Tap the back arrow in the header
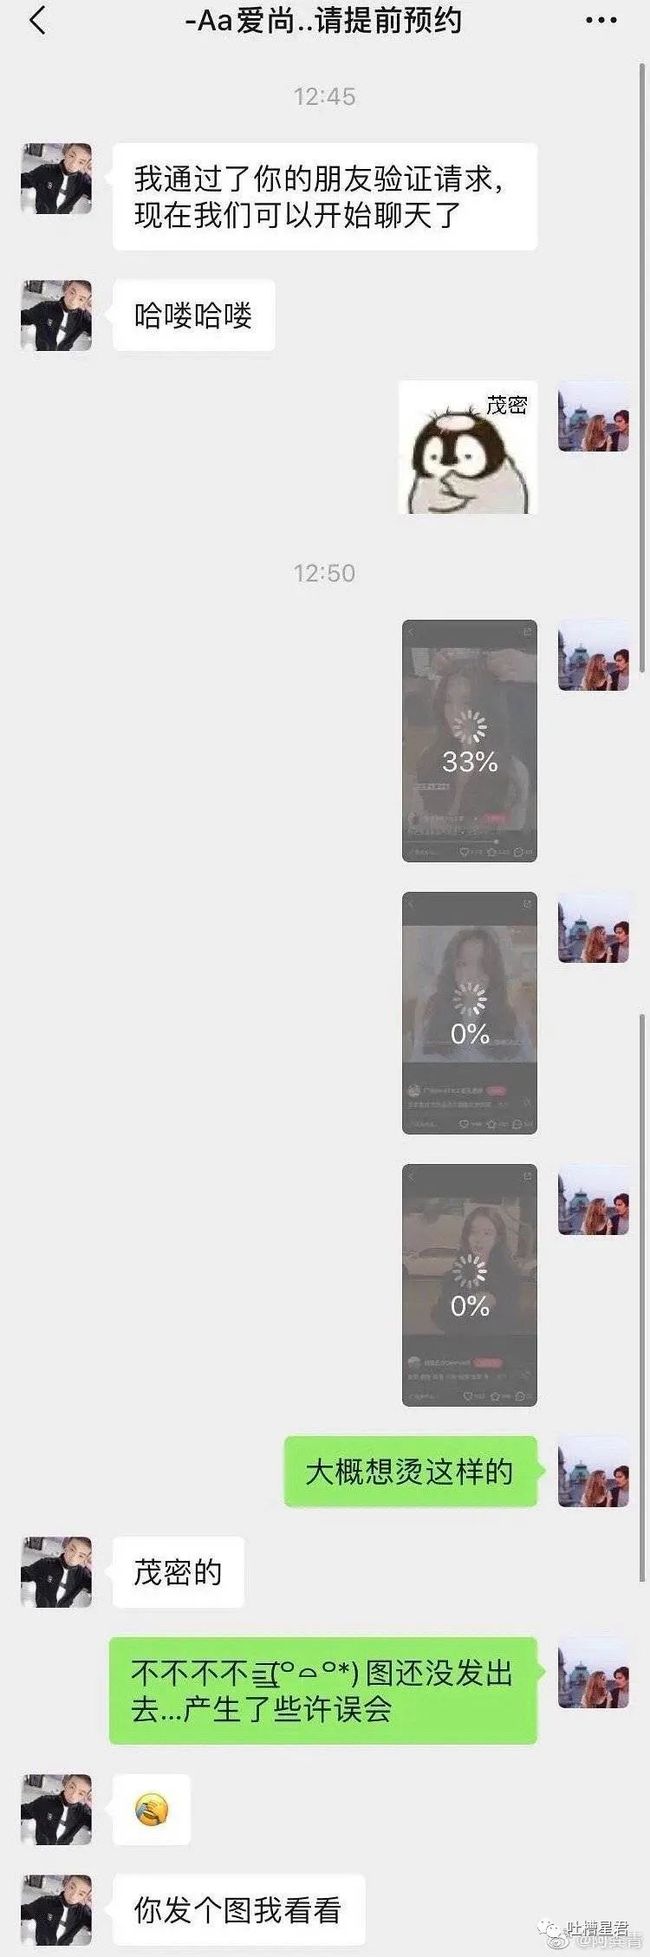This screenshot has width=650, height=1957. (37, 20)
